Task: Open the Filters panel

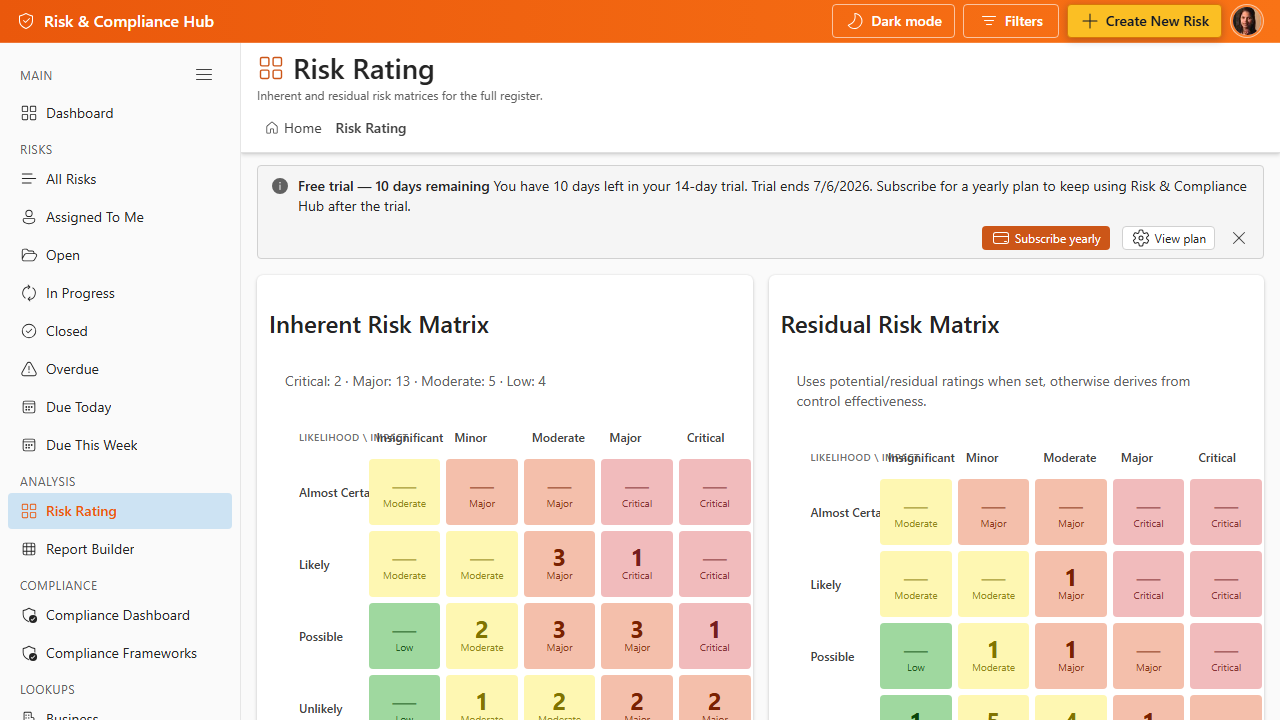Action: click(x=1011, y=21)
